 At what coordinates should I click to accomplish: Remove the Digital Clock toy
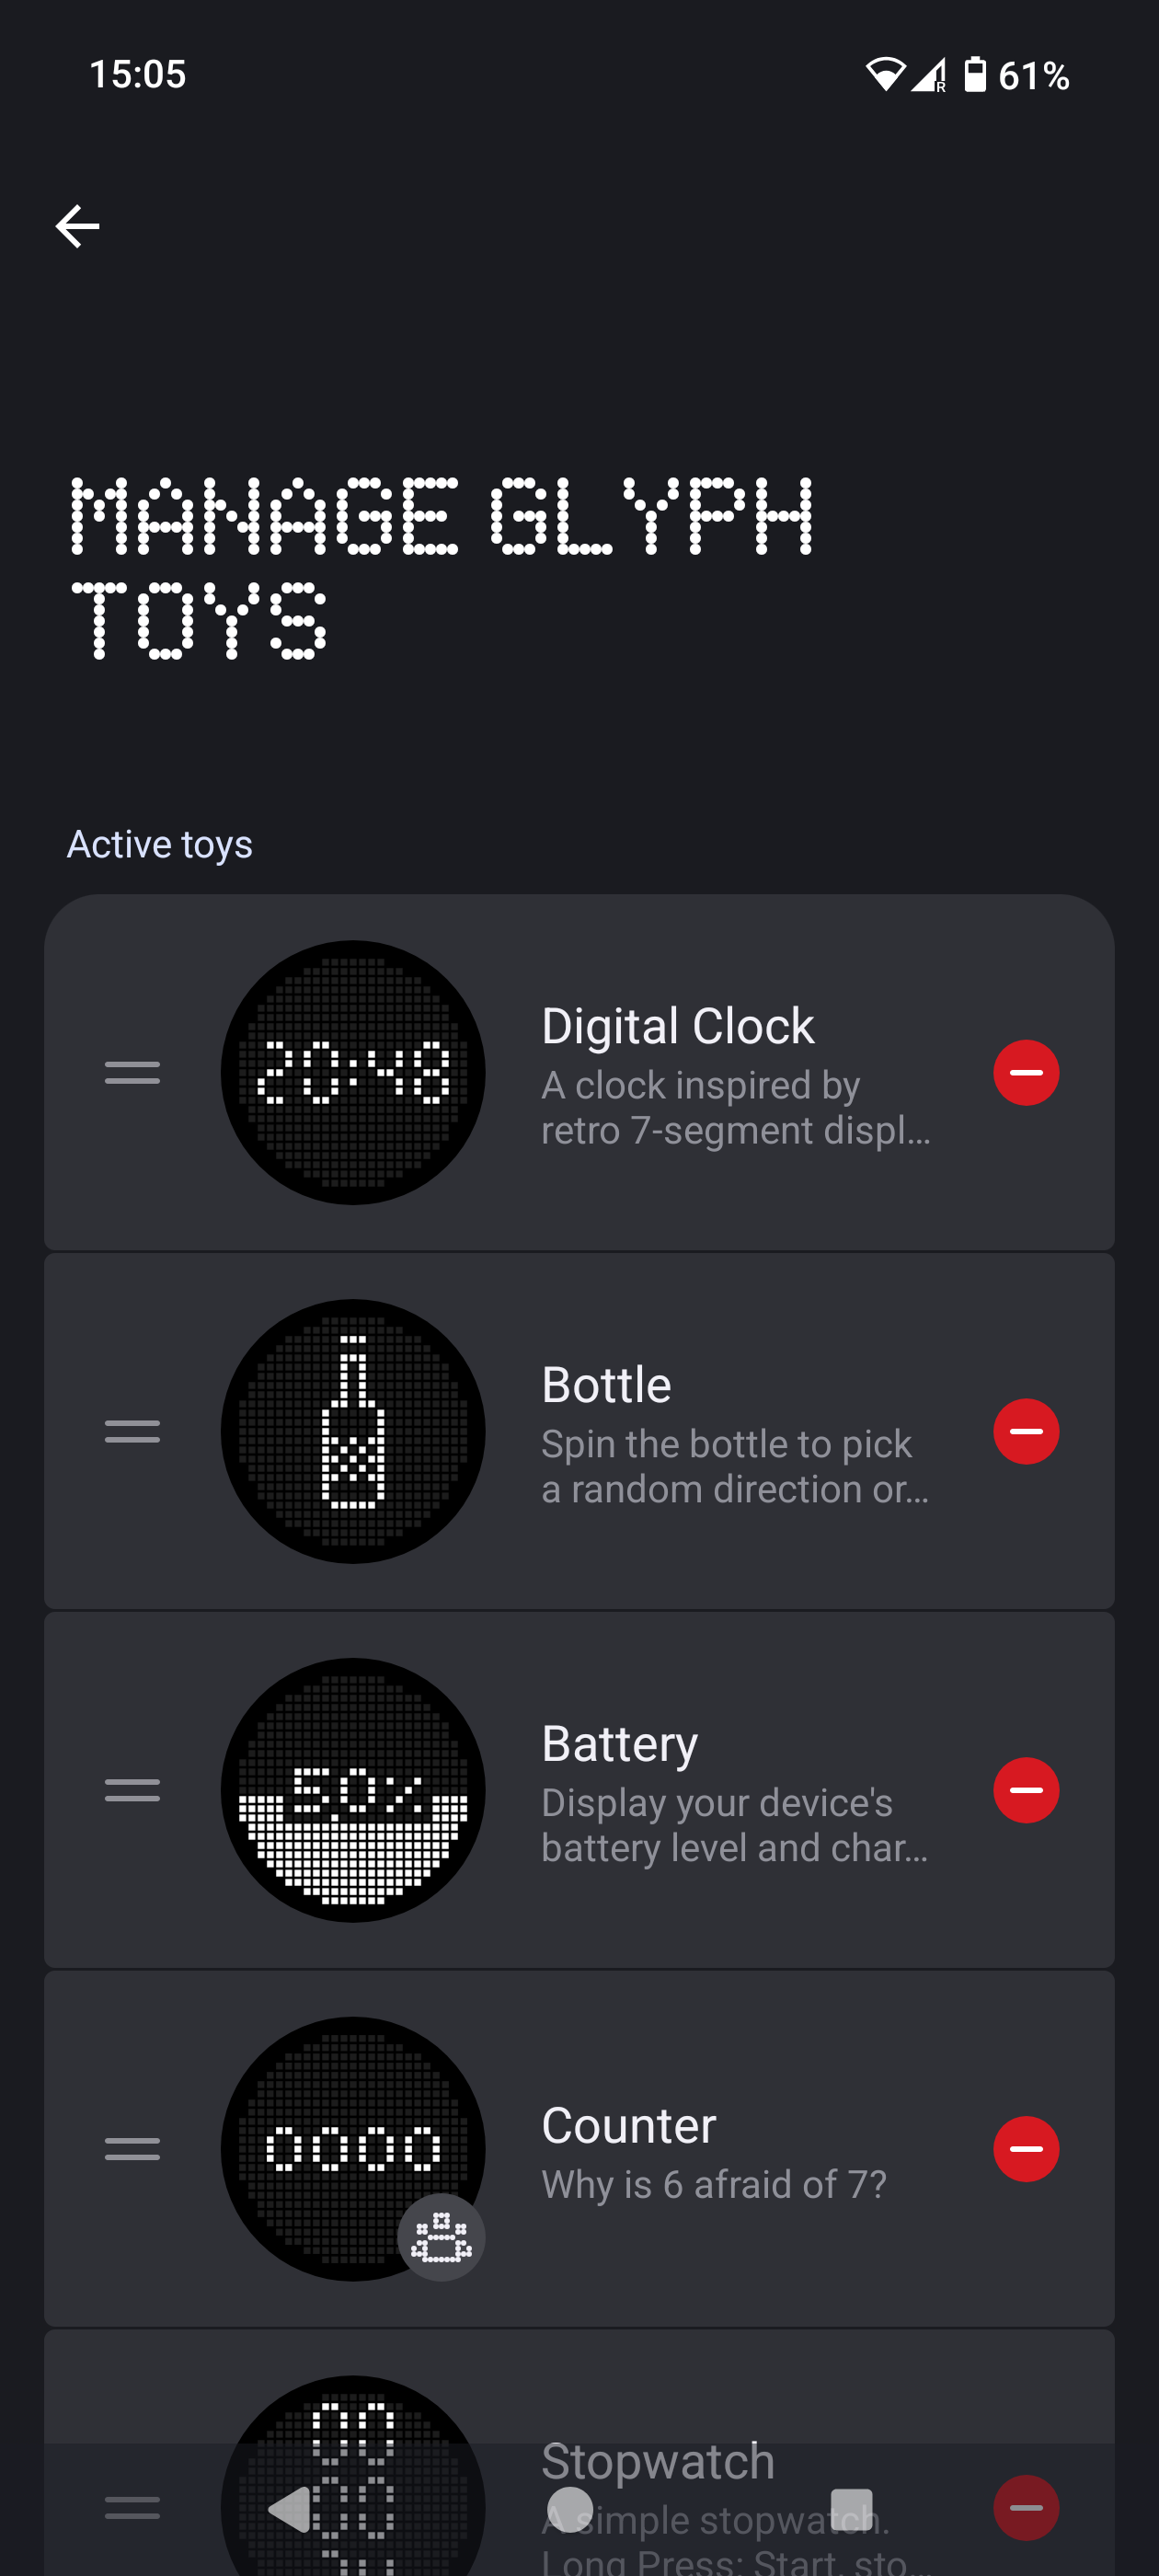pos(1025,1073)
